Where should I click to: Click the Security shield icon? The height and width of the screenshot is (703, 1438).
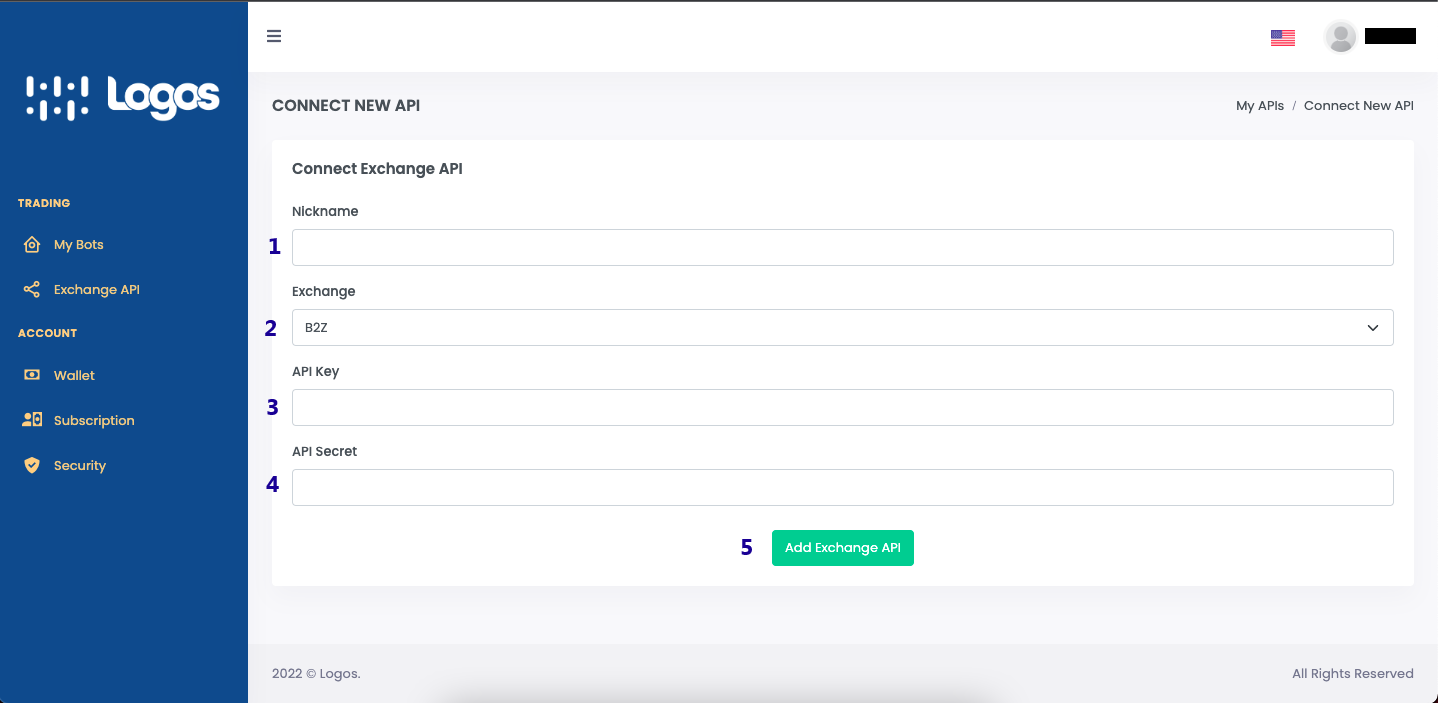point(32,465)
